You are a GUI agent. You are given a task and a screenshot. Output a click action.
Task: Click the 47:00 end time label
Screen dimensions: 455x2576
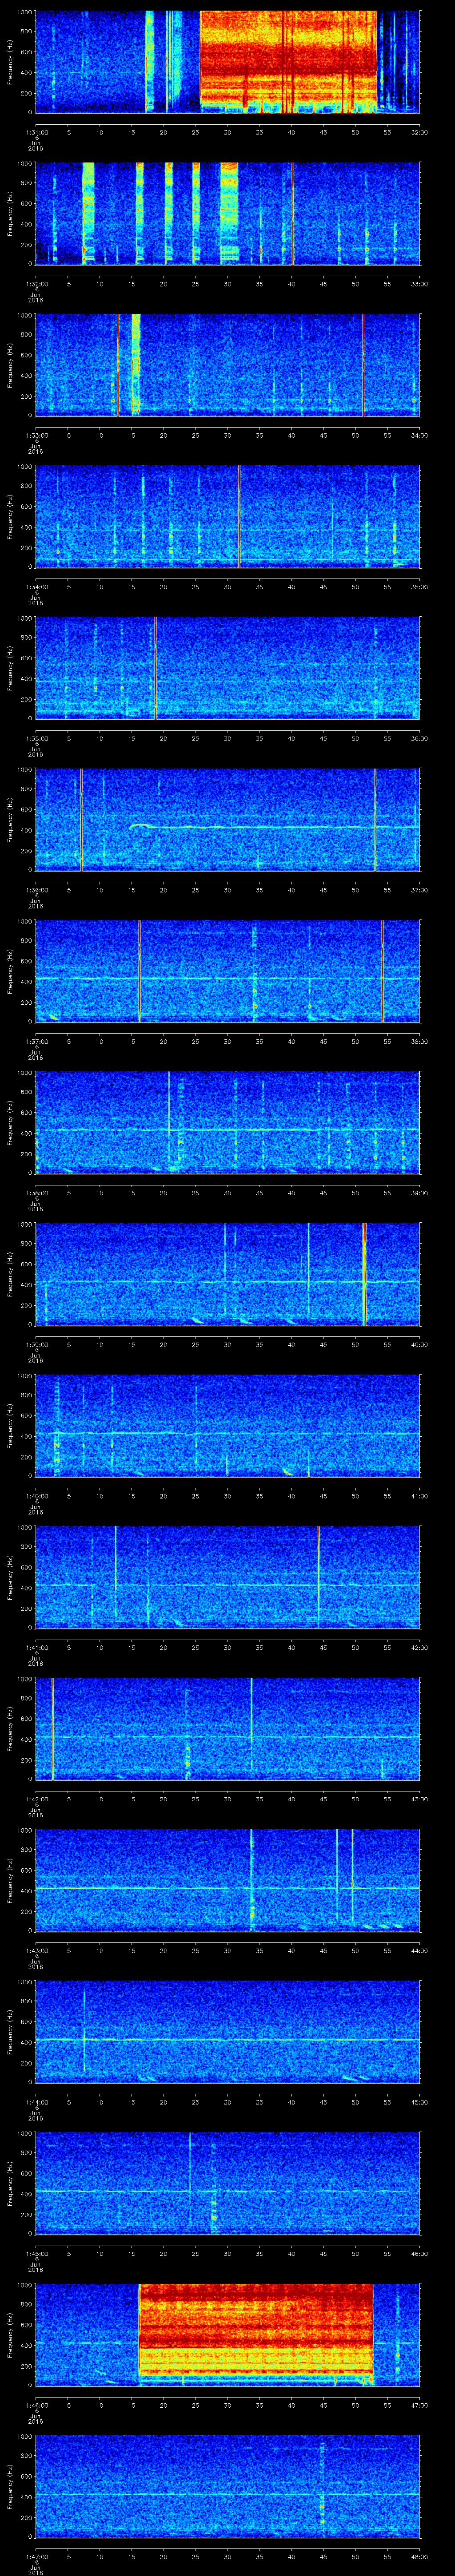click(x=419, y=2405)
